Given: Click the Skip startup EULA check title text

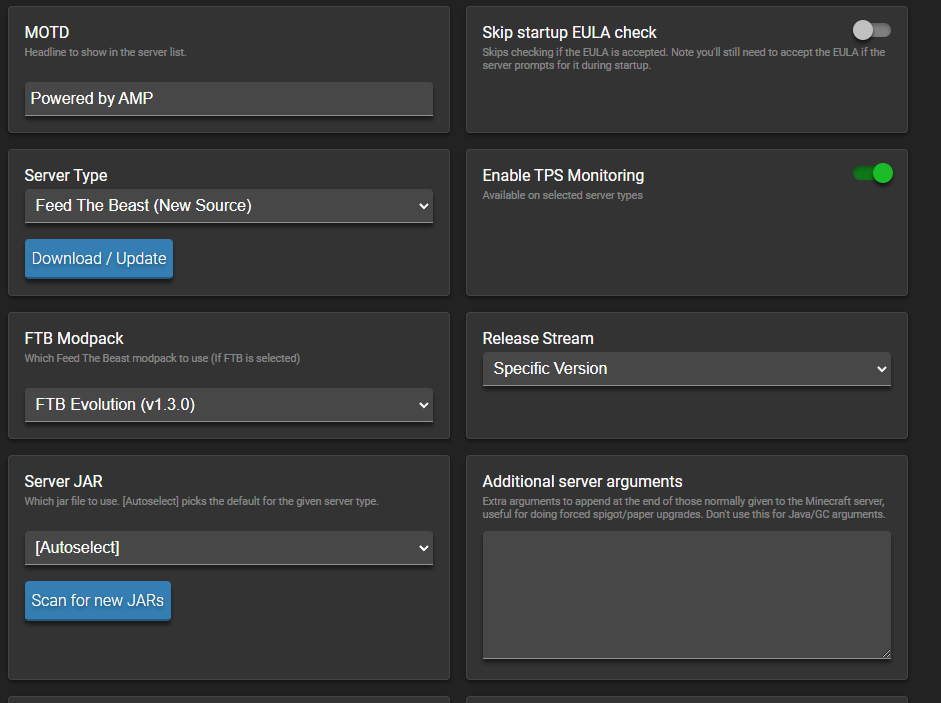Looking at the screenshot, I should 569,33.
